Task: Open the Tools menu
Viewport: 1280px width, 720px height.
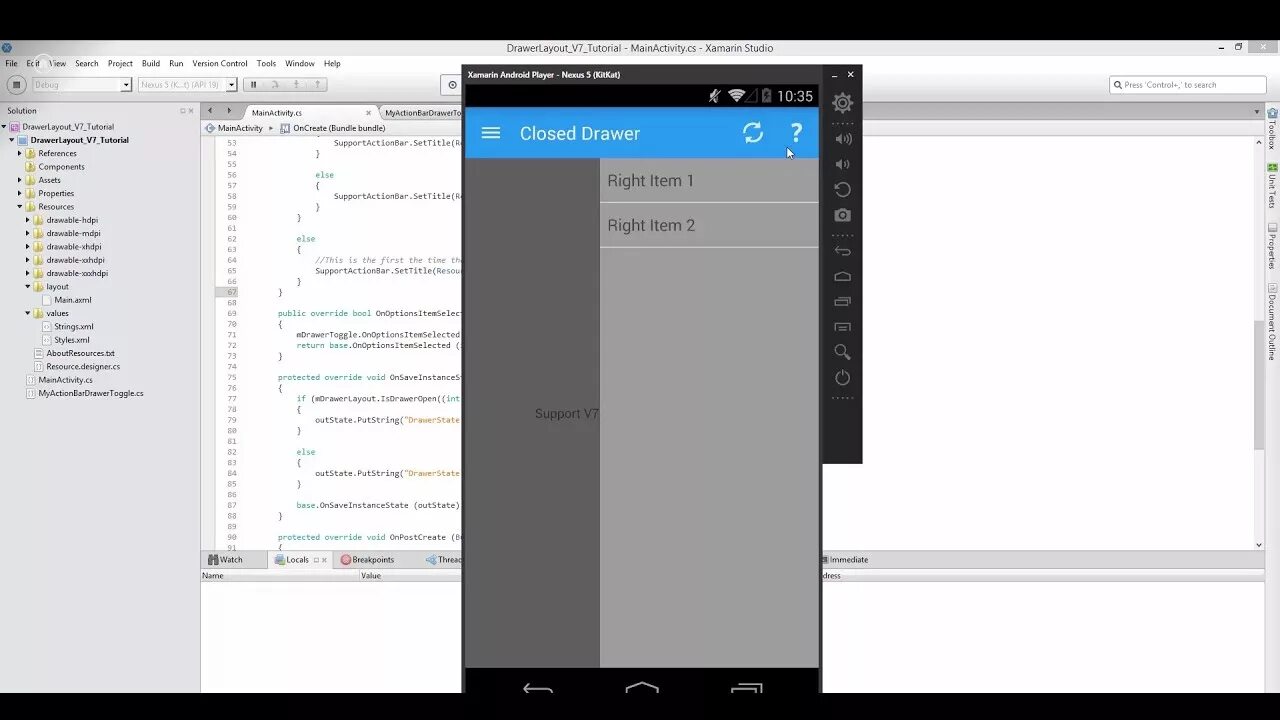Action: point(266,63)
